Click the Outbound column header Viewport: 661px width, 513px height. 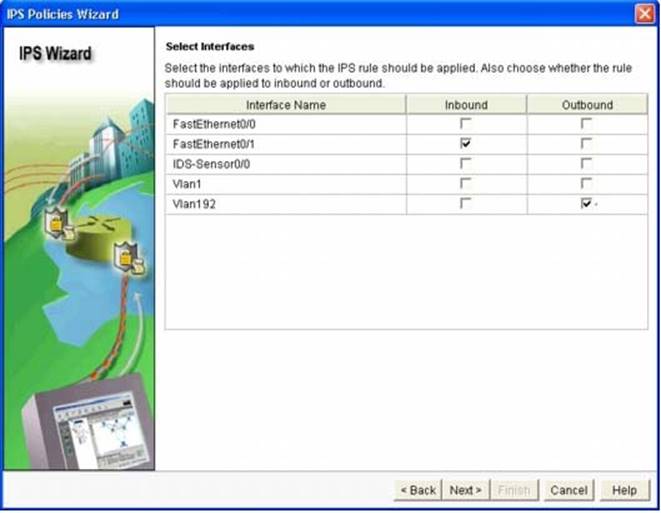click(x=587, y=105)
